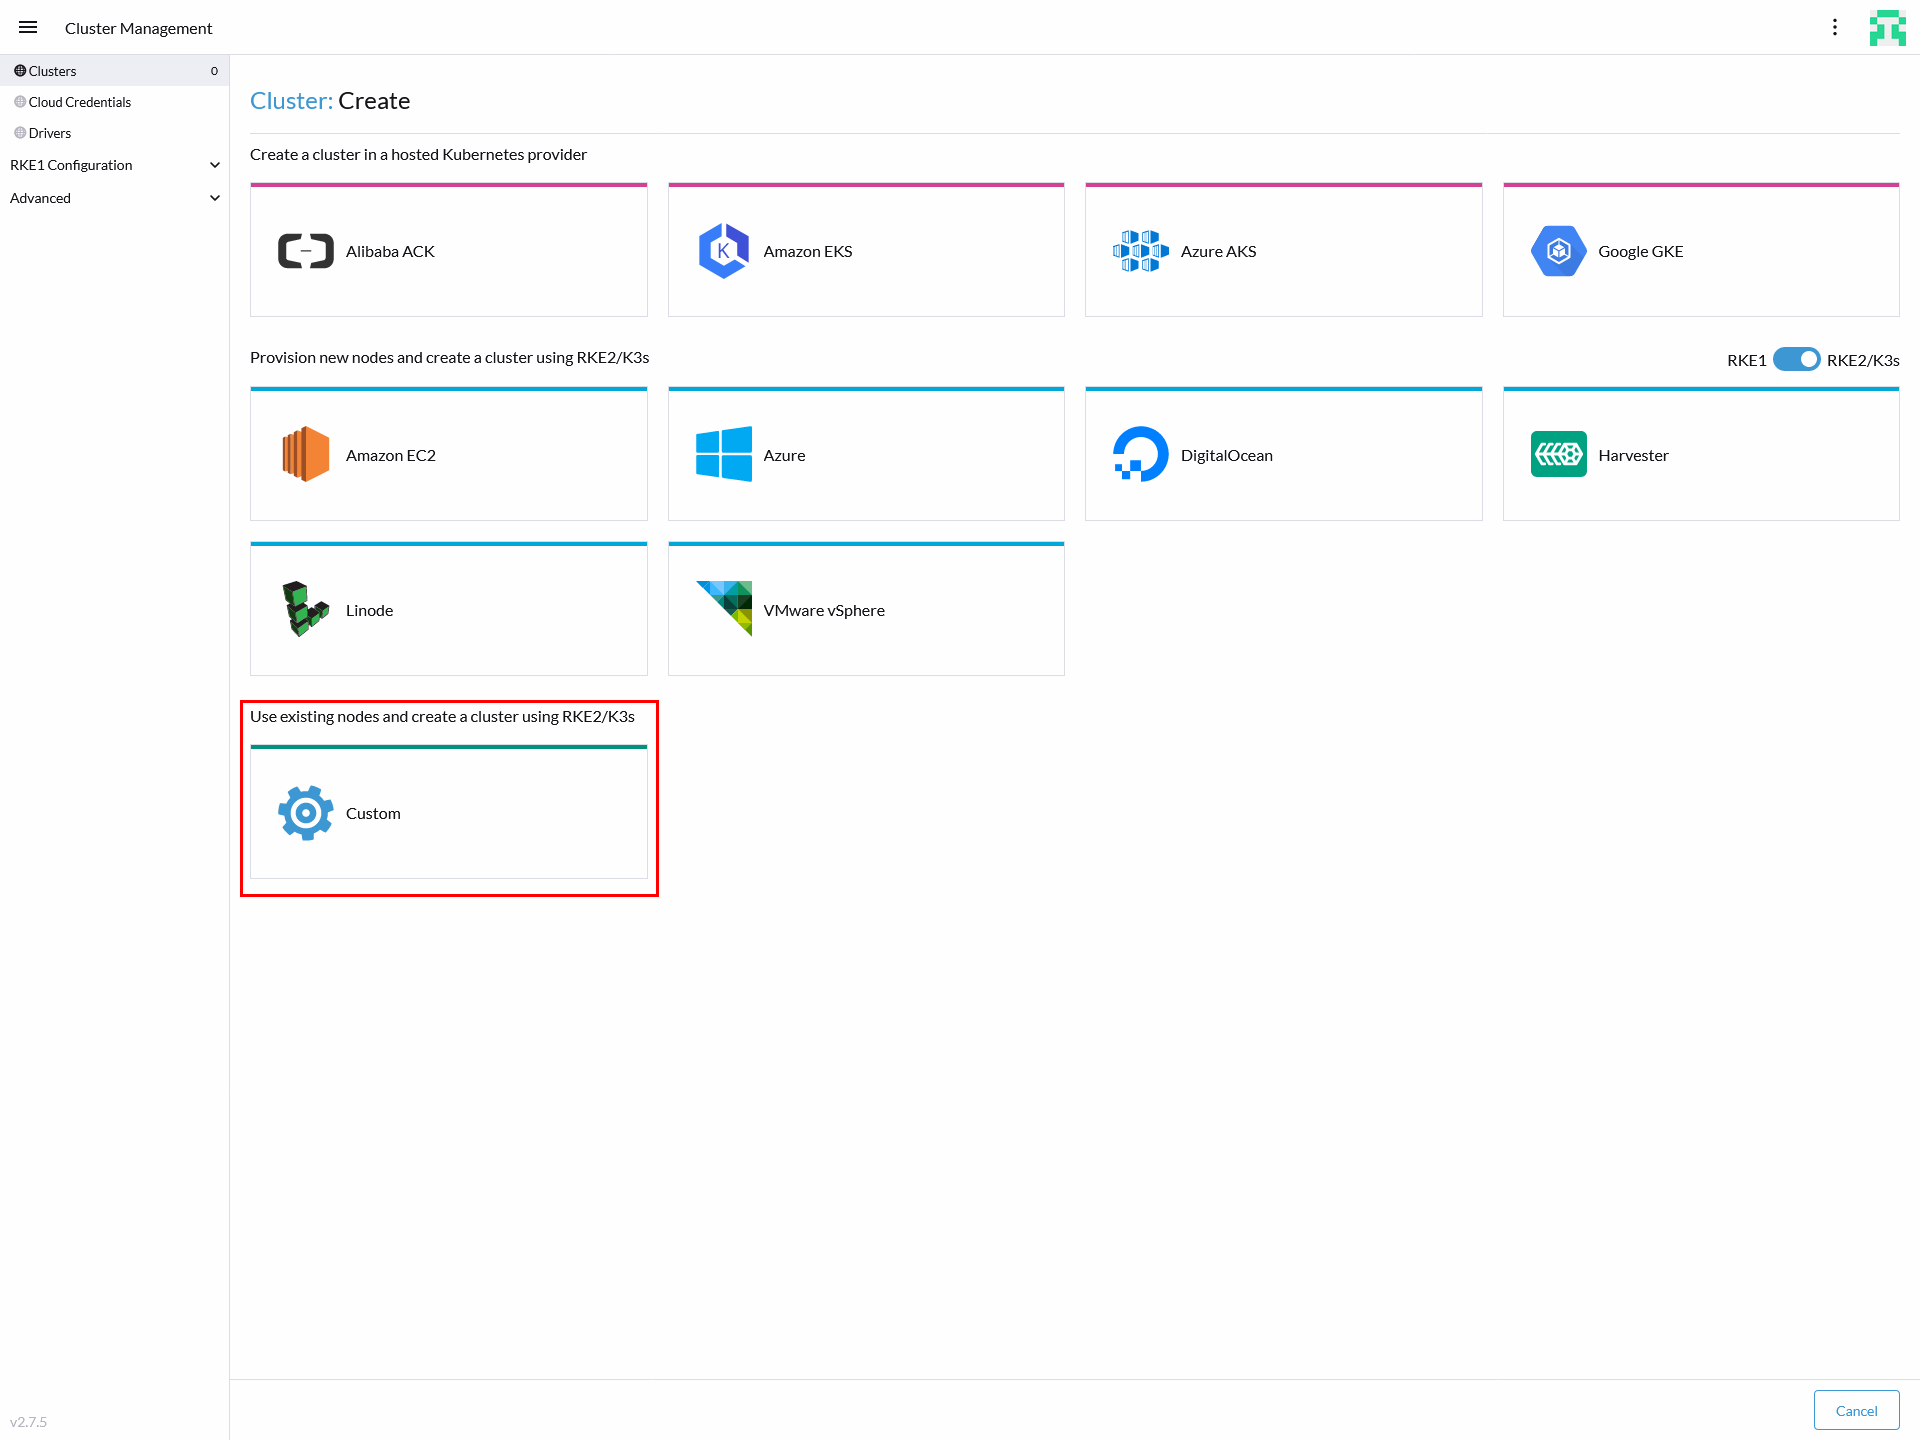1920x1440 pixels.
Task: Open the Clusters sidebar entry
Action: (51, 70)
